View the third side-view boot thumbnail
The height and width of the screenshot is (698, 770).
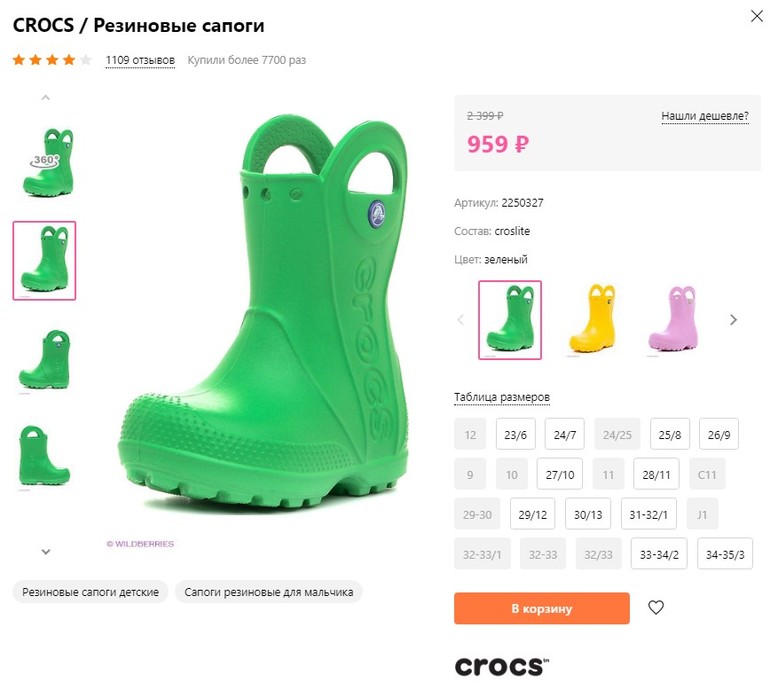(x=44, y=360)
